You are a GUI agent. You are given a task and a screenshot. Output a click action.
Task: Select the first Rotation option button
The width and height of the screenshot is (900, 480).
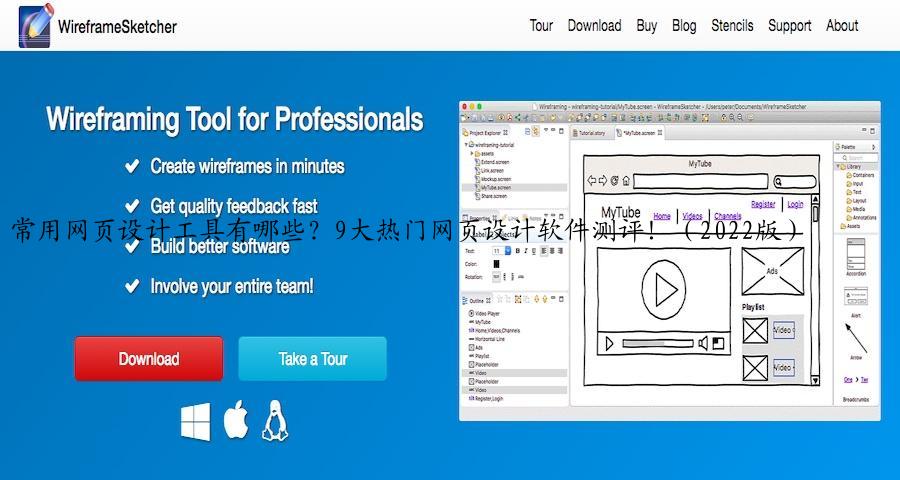pos(496,277)
